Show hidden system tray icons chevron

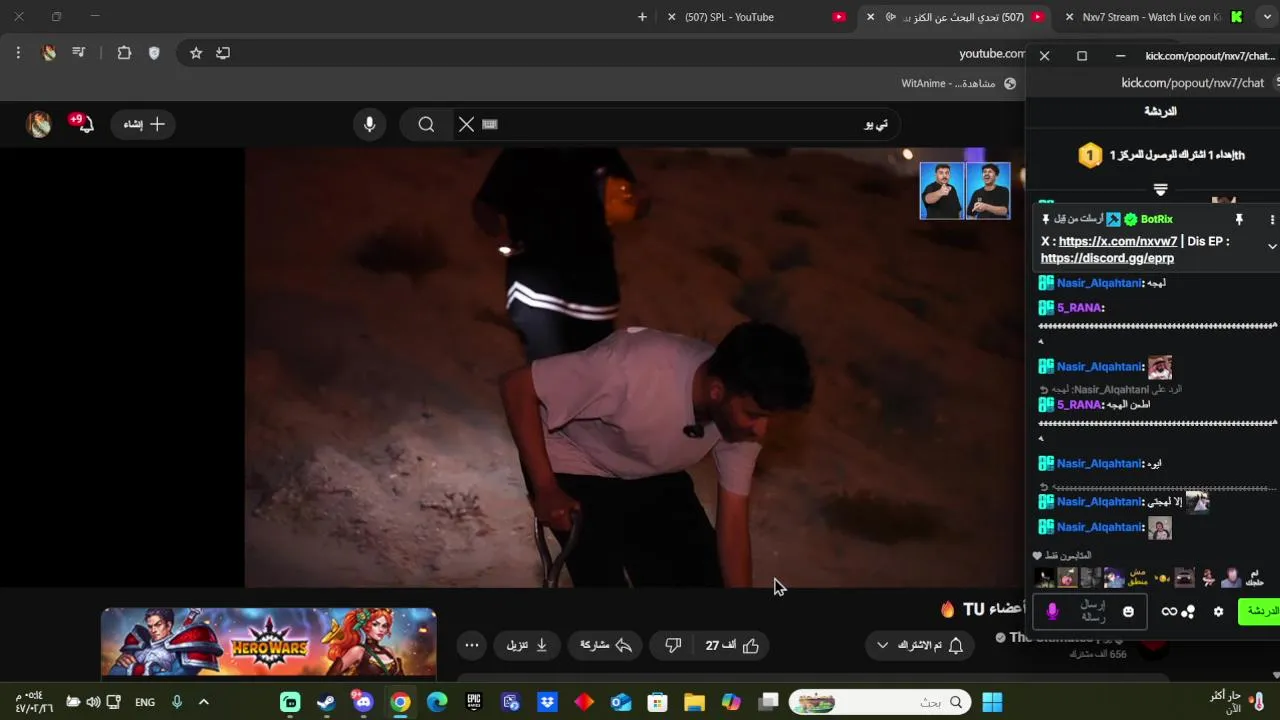[204, 702]
